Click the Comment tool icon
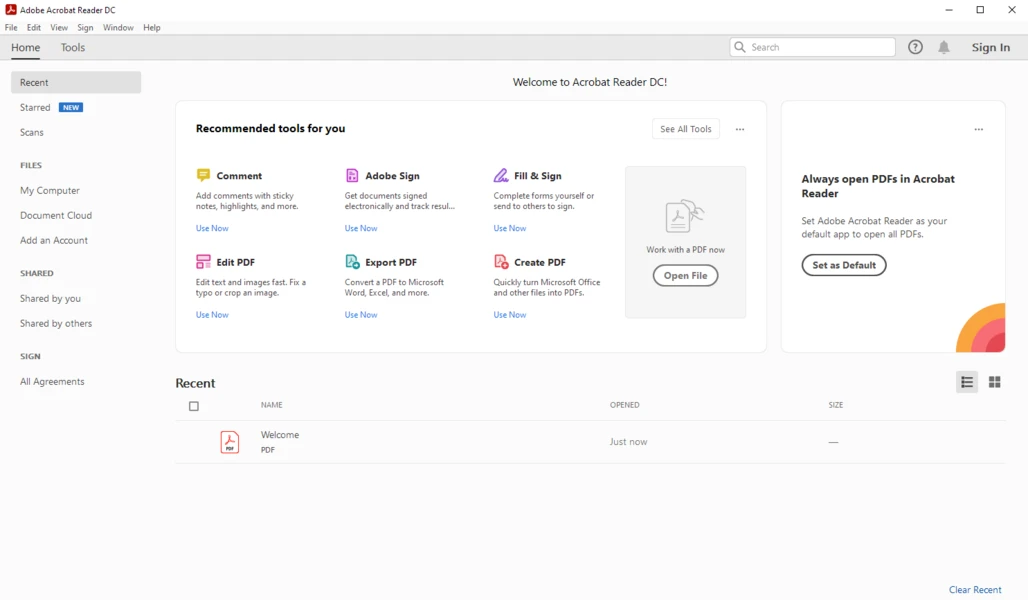 click(x=203, y=175)
